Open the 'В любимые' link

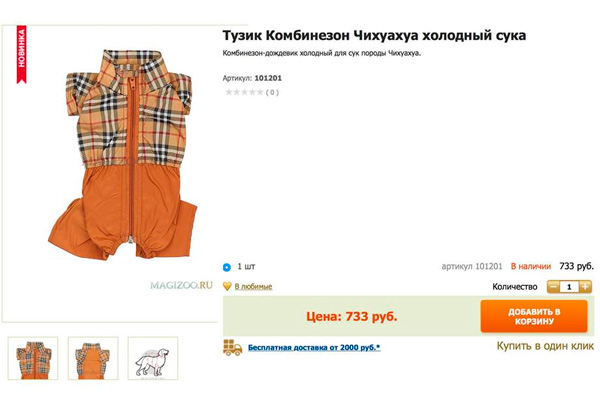pyautogui.click(x=253, y=286)
